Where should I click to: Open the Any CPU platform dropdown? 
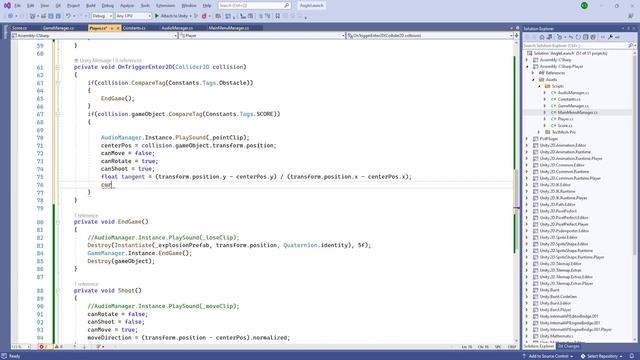(133, 16)
